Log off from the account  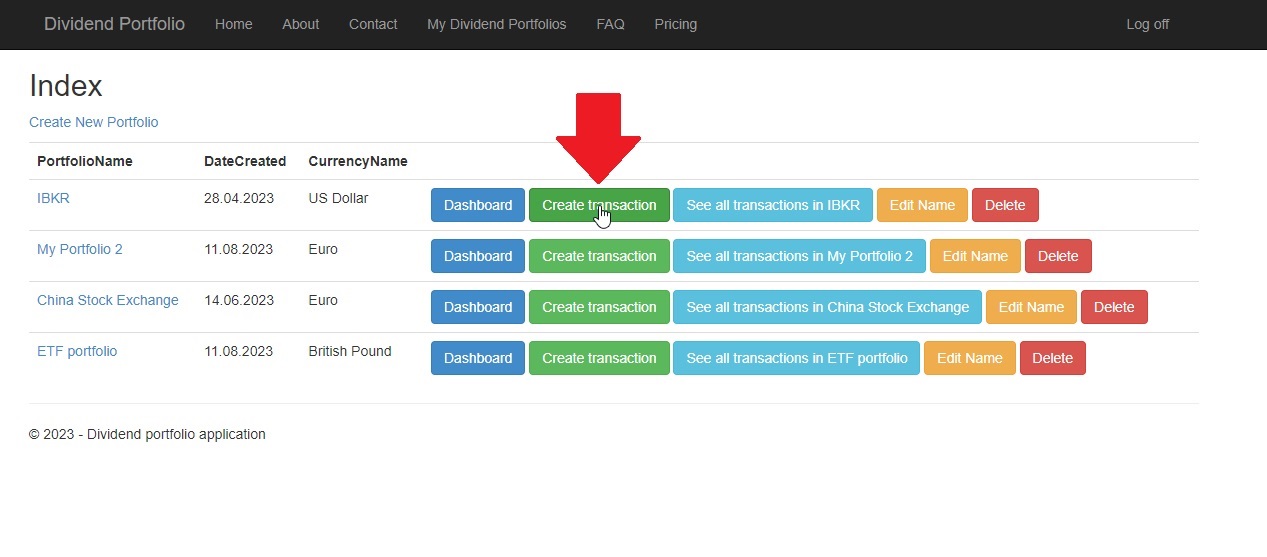(x=1147, y=24)
